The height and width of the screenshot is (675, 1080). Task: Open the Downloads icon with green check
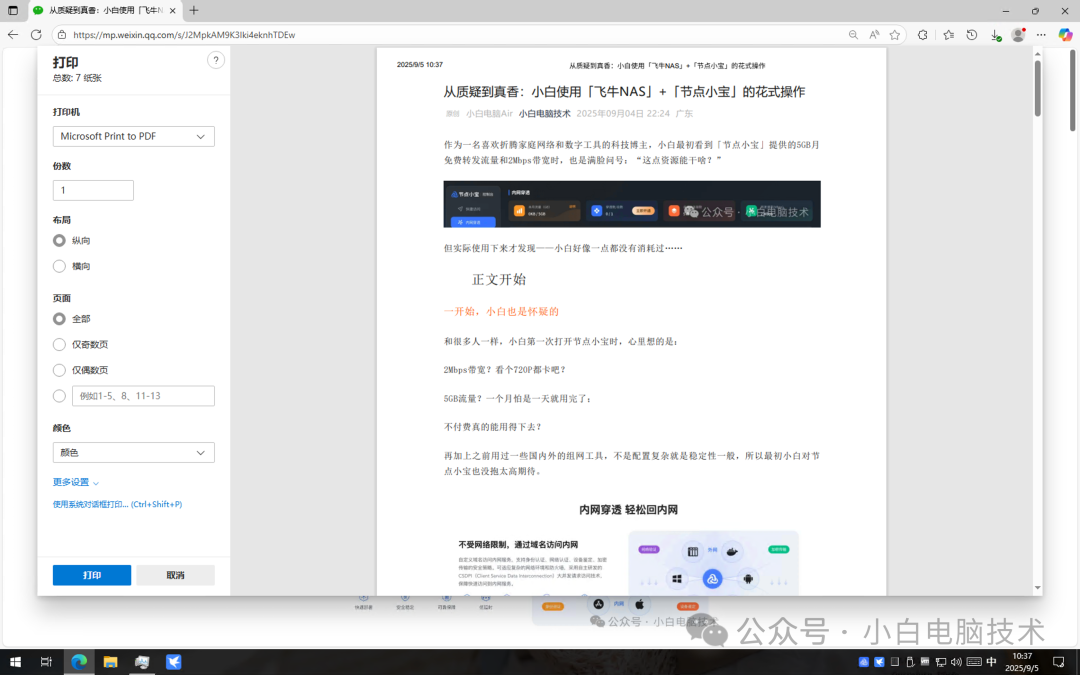tap(995, 34)
